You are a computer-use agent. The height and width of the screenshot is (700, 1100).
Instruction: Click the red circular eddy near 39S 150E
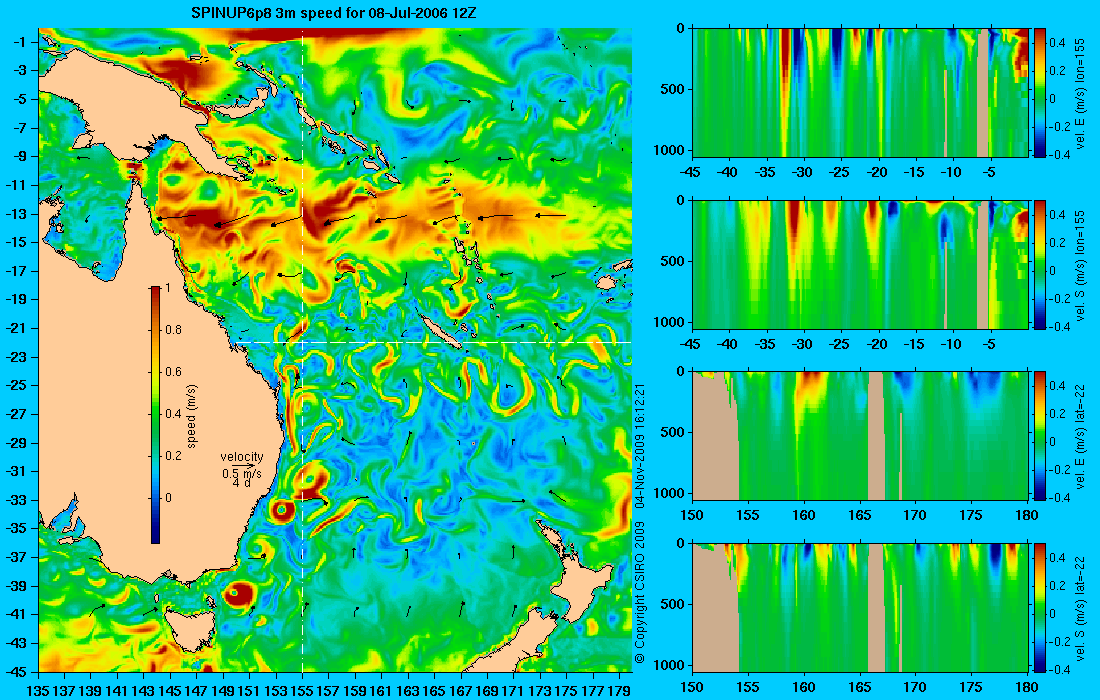239,594
